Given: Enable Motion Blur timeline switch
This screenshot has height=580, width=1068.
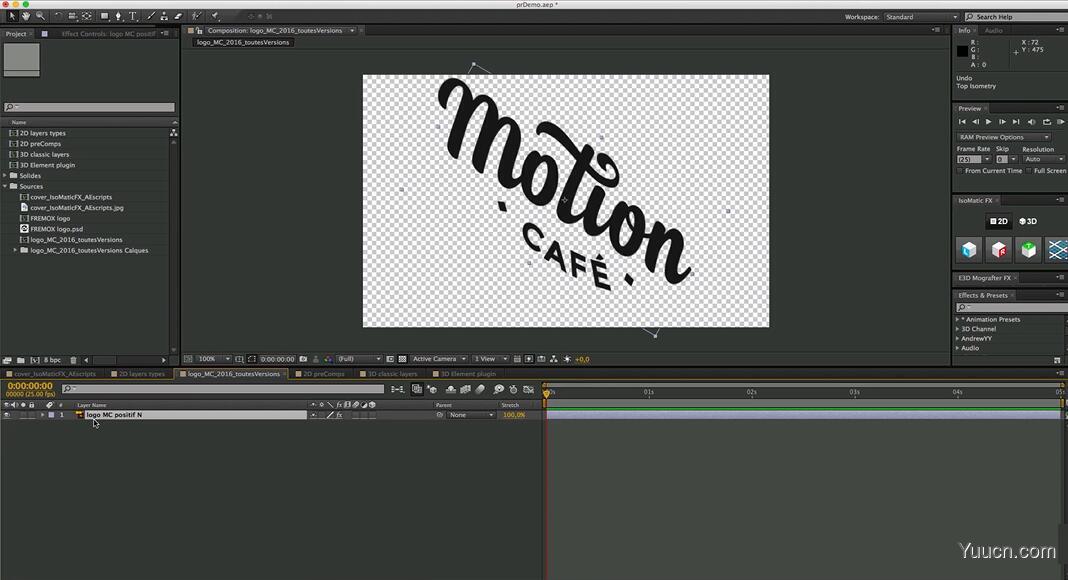Looking at the screenshot, I should (x=480, y=389).
